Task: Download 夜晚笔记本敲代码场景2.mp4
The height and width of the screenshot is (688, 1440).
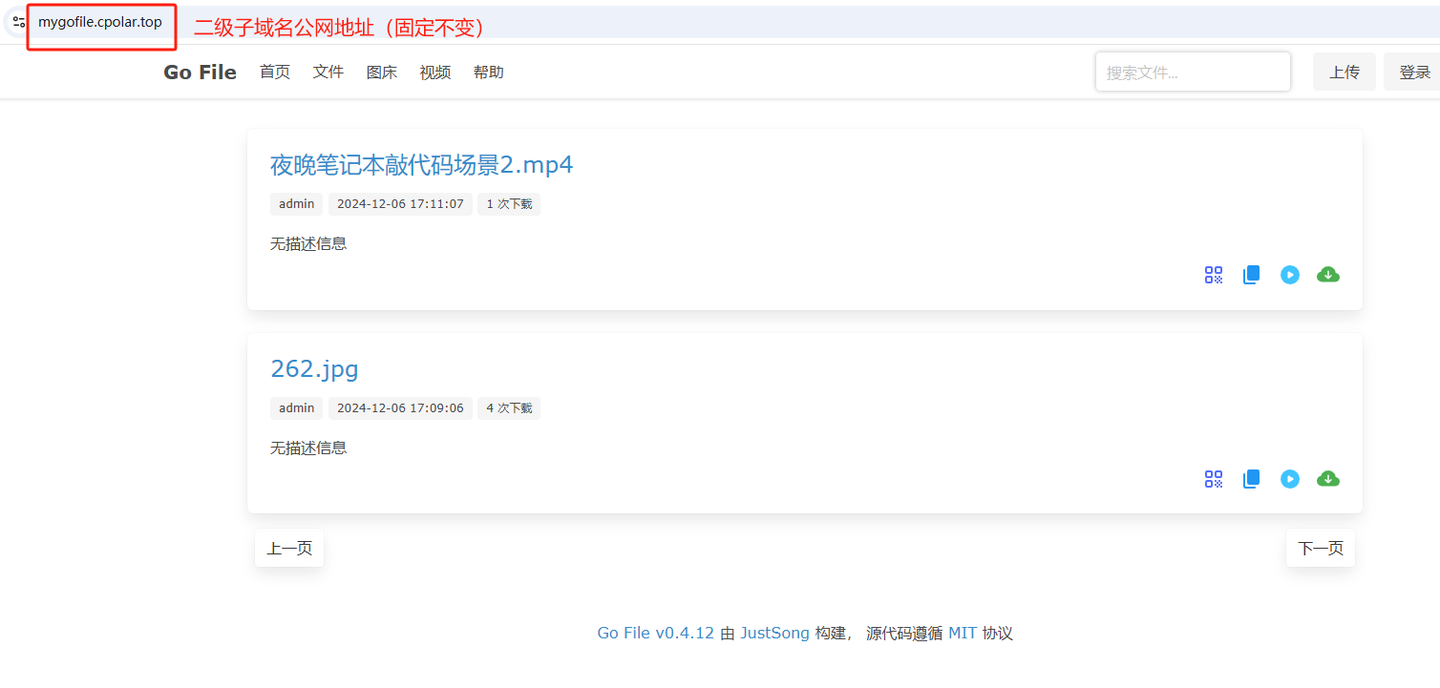Action: click(1328, 274)
